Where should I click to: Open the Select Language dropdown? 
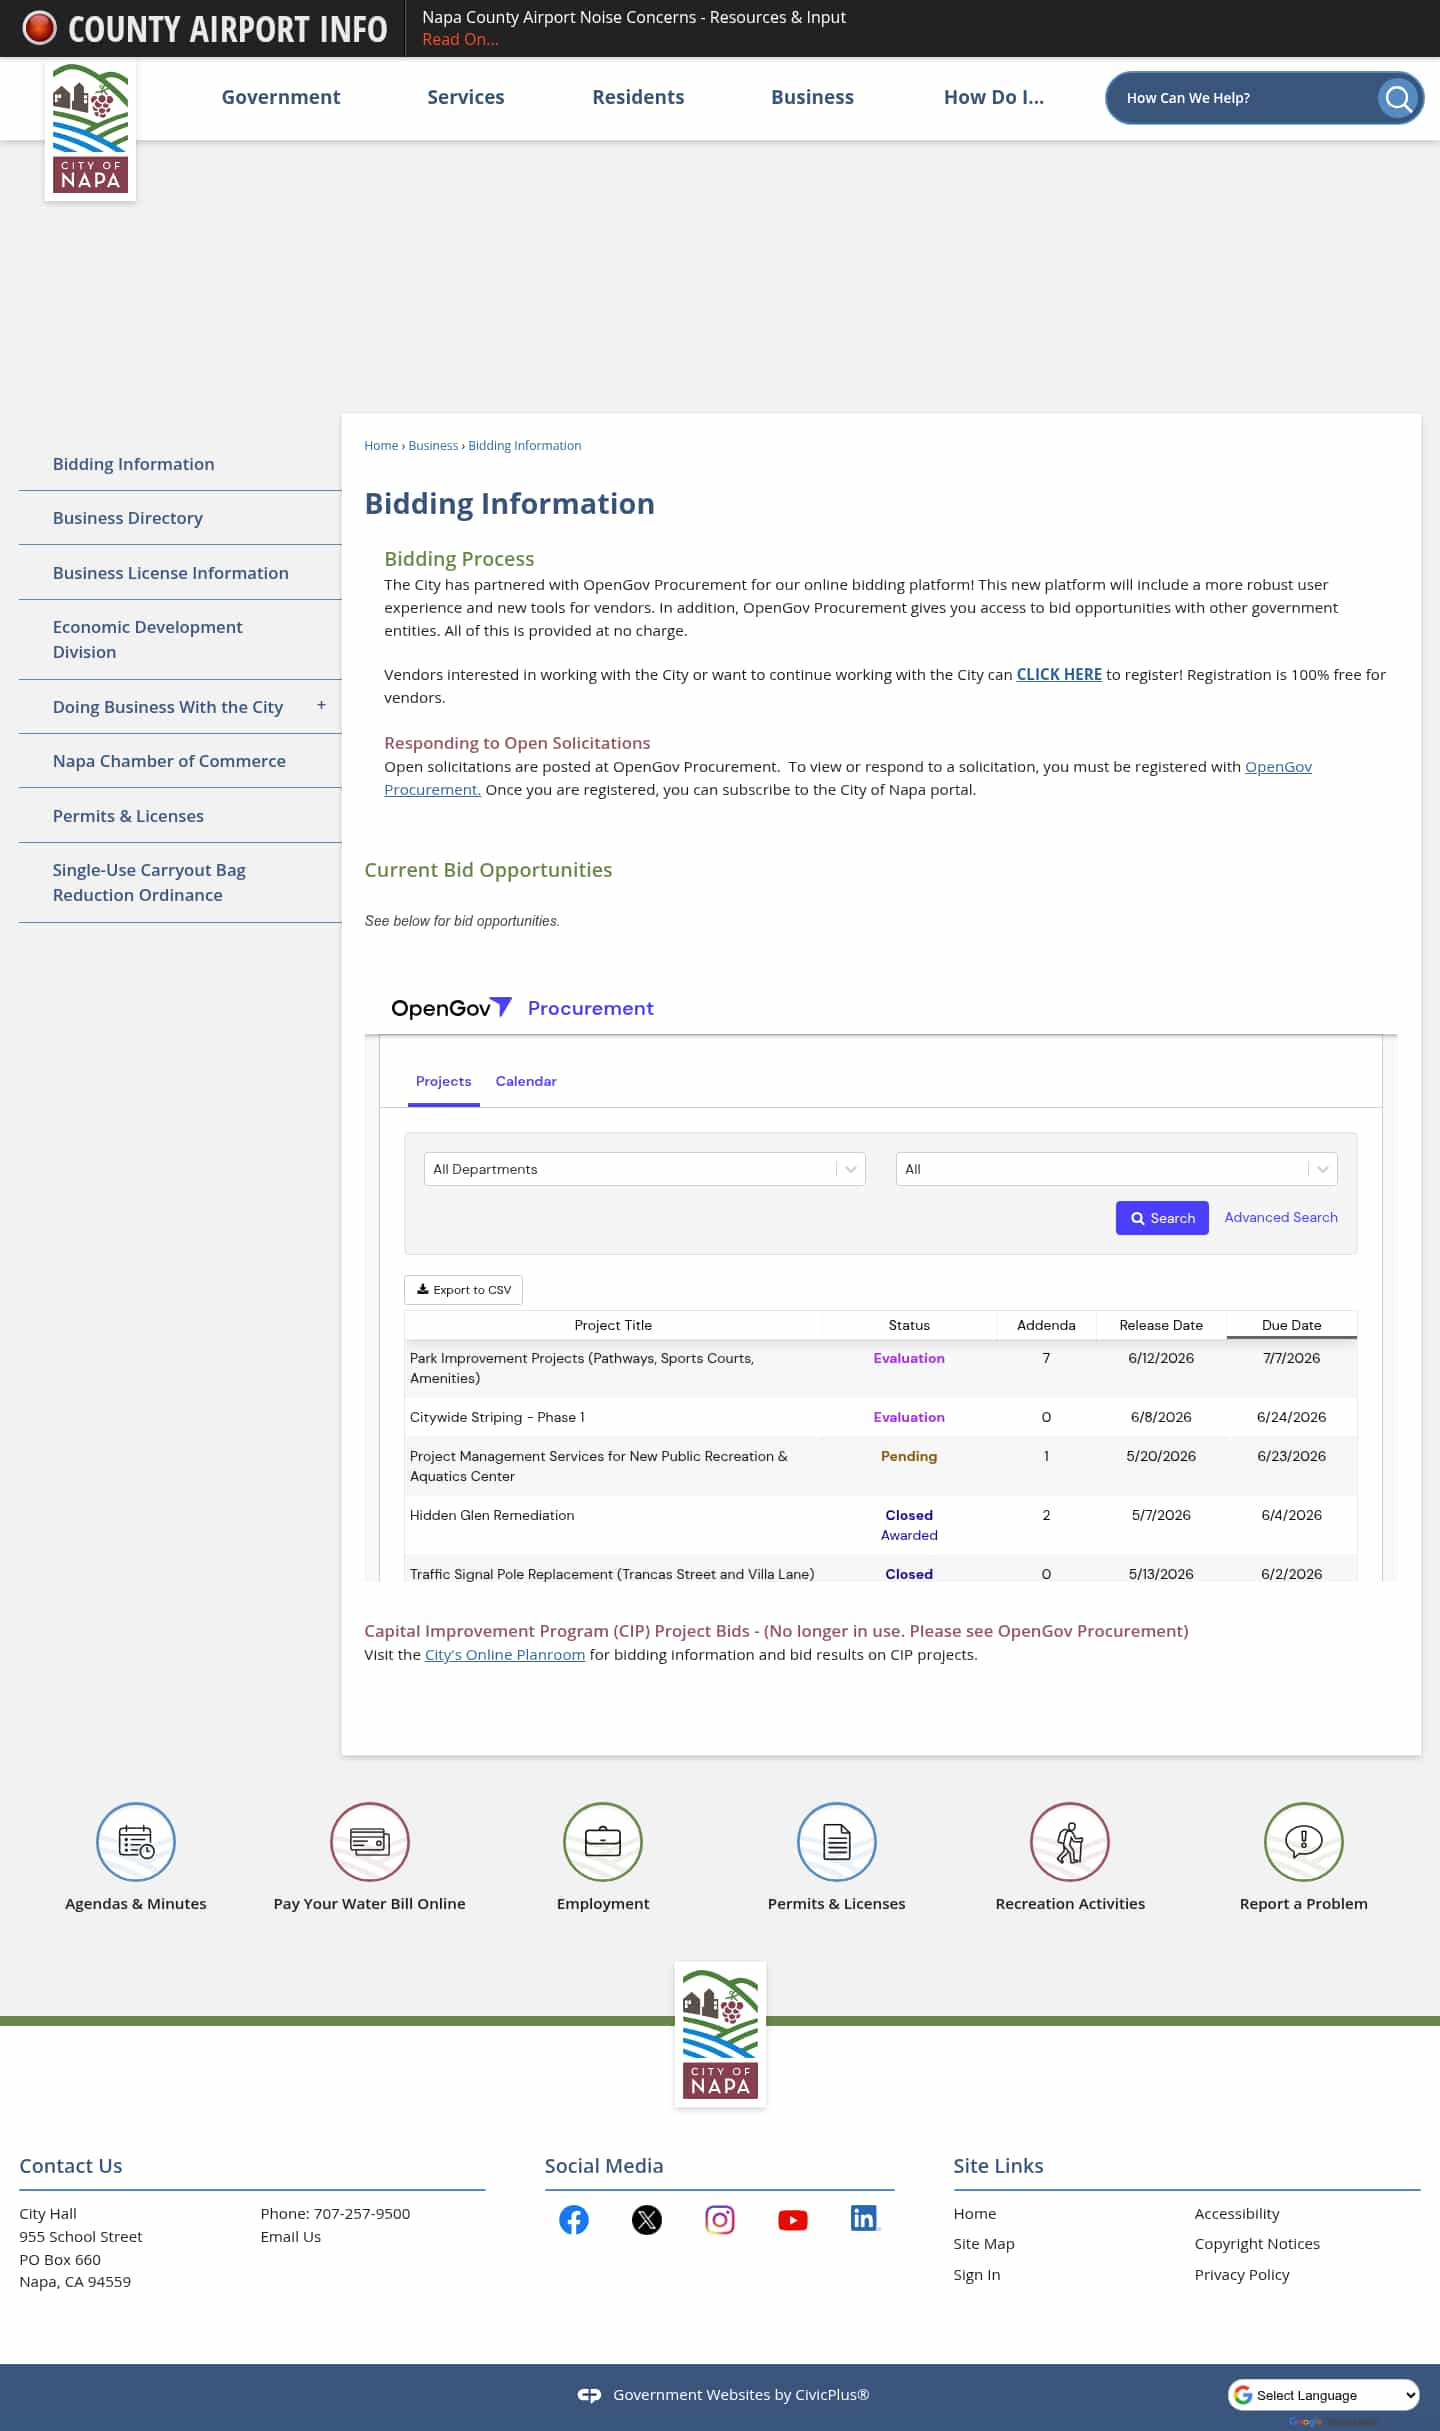[x=1324, y=2395]
